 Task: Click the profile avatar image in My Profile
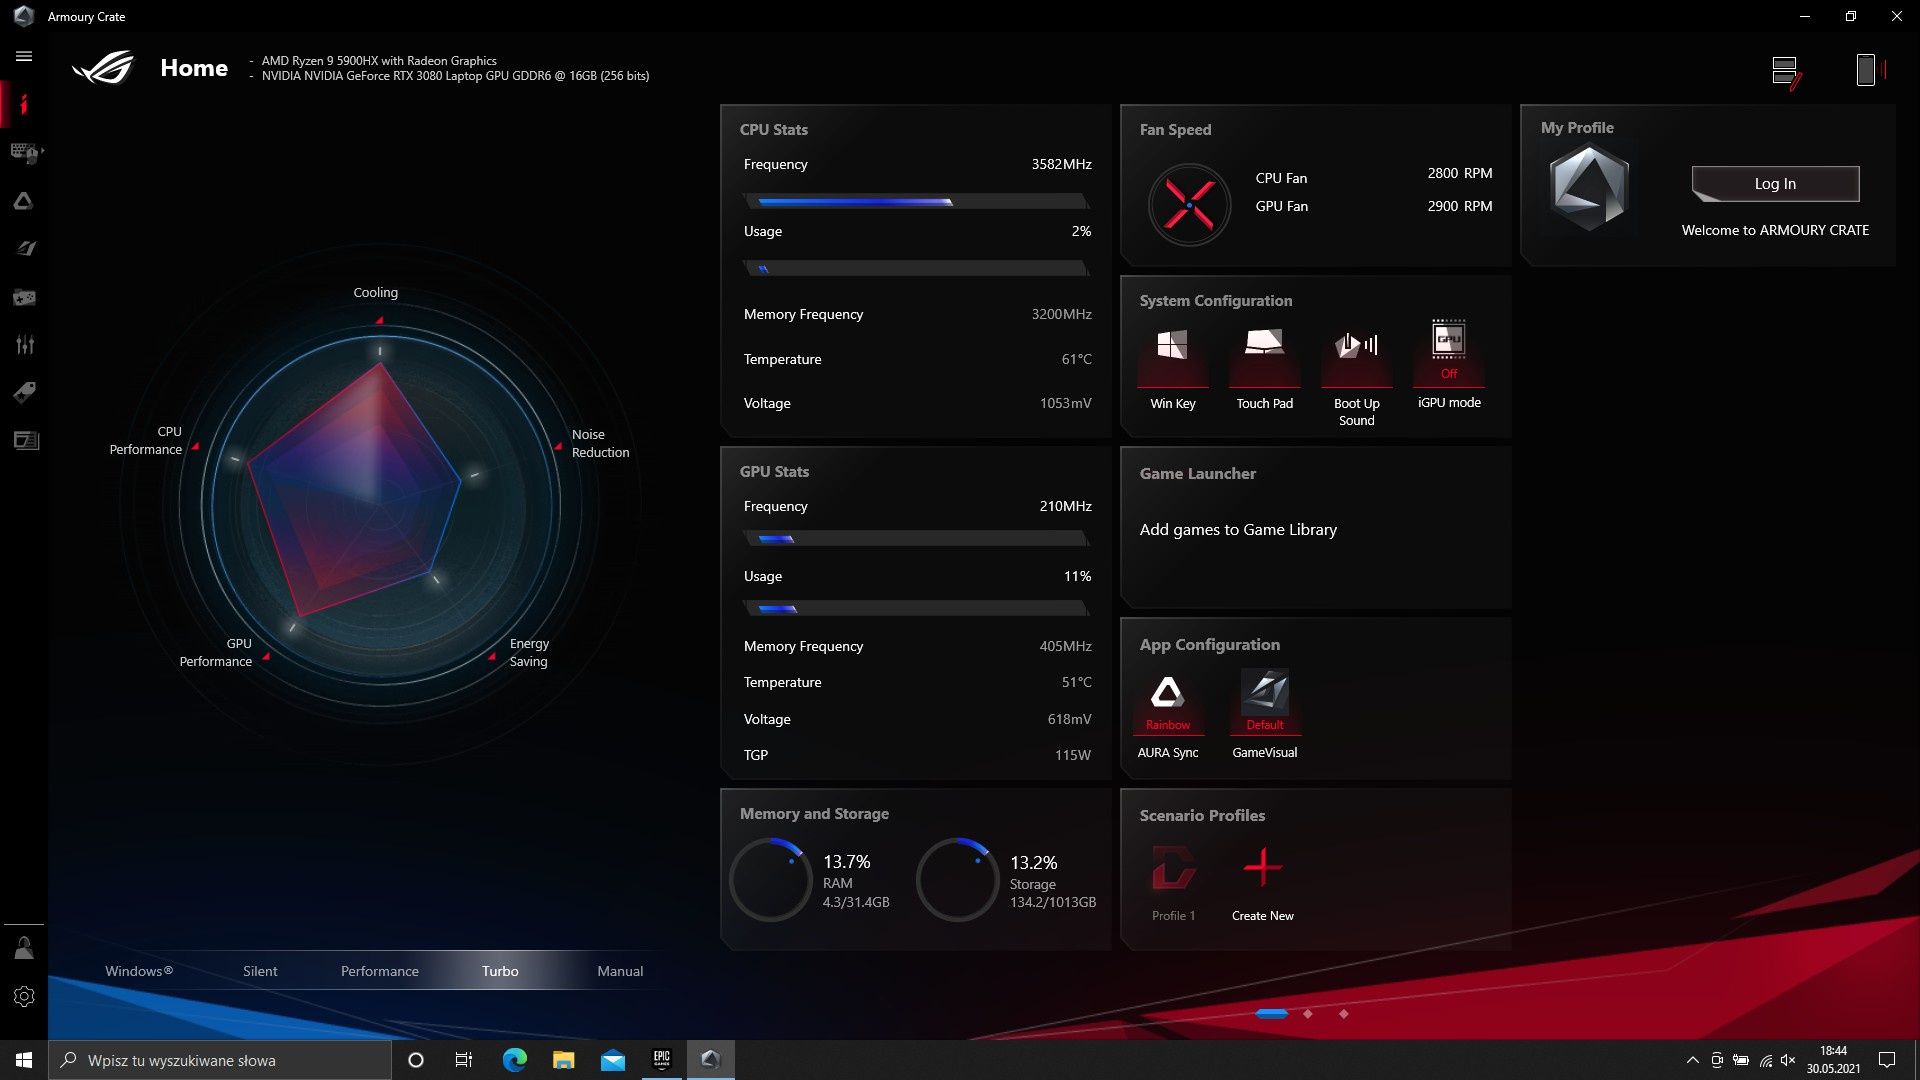(1588, 188)
